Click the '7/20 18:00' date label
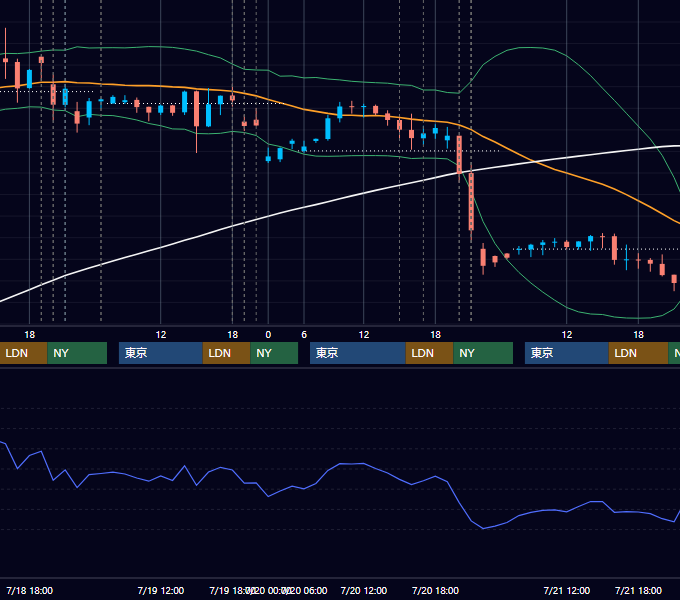680x600 pixels. [435, 590]
